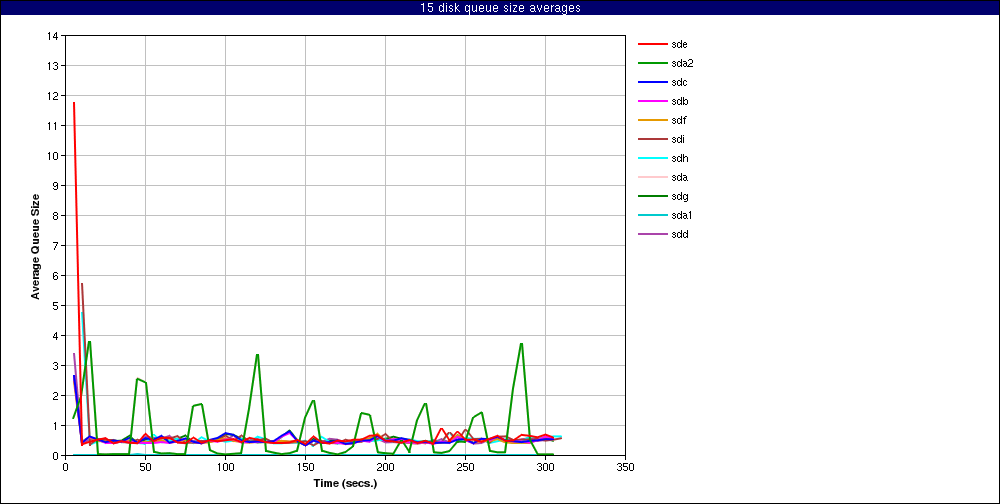Click the sdd legend label
Image resolution: width=1000 pixels, height=504 pixels.
(x=679, y=235)
